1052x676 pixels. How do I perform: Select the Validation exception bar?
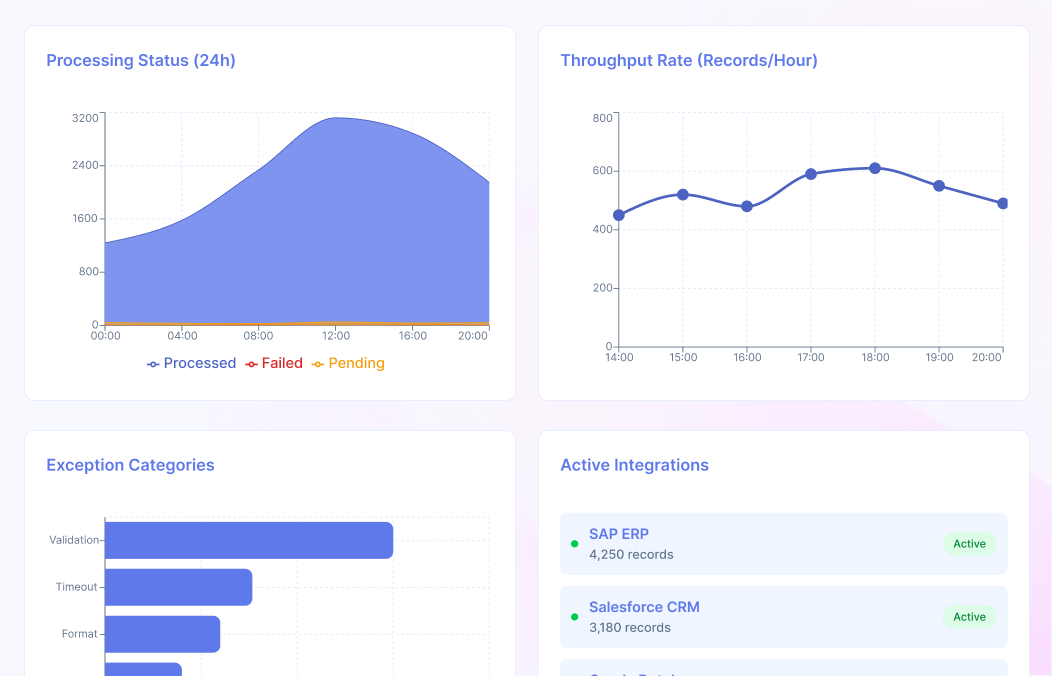(249, 541)
